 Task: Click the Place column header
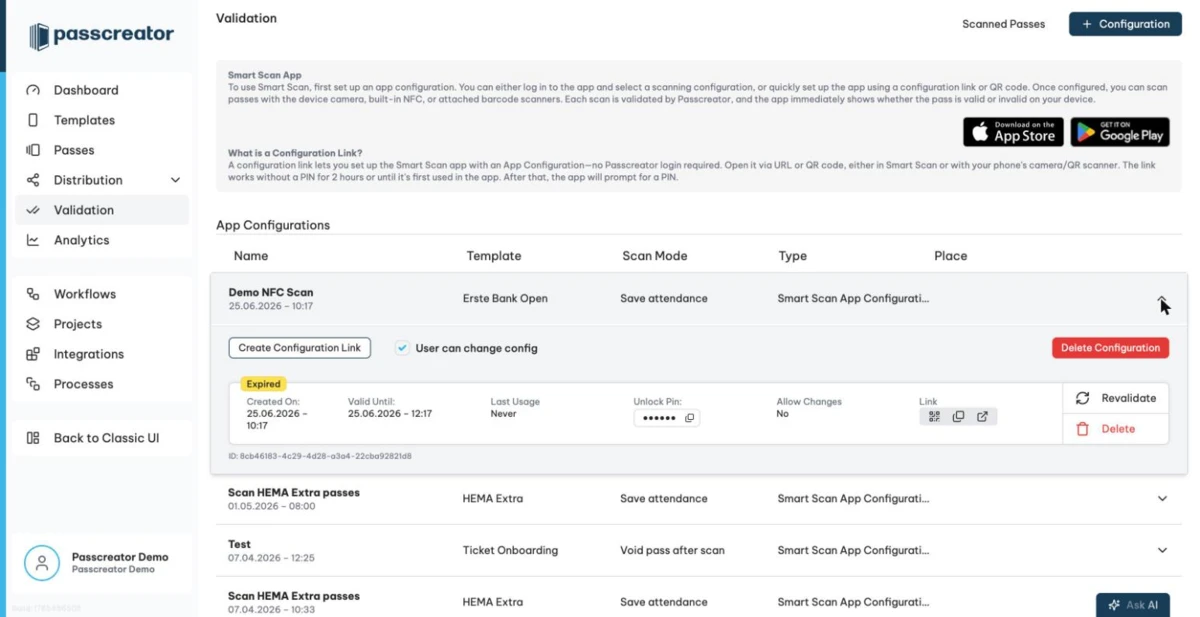pos(951,256)
